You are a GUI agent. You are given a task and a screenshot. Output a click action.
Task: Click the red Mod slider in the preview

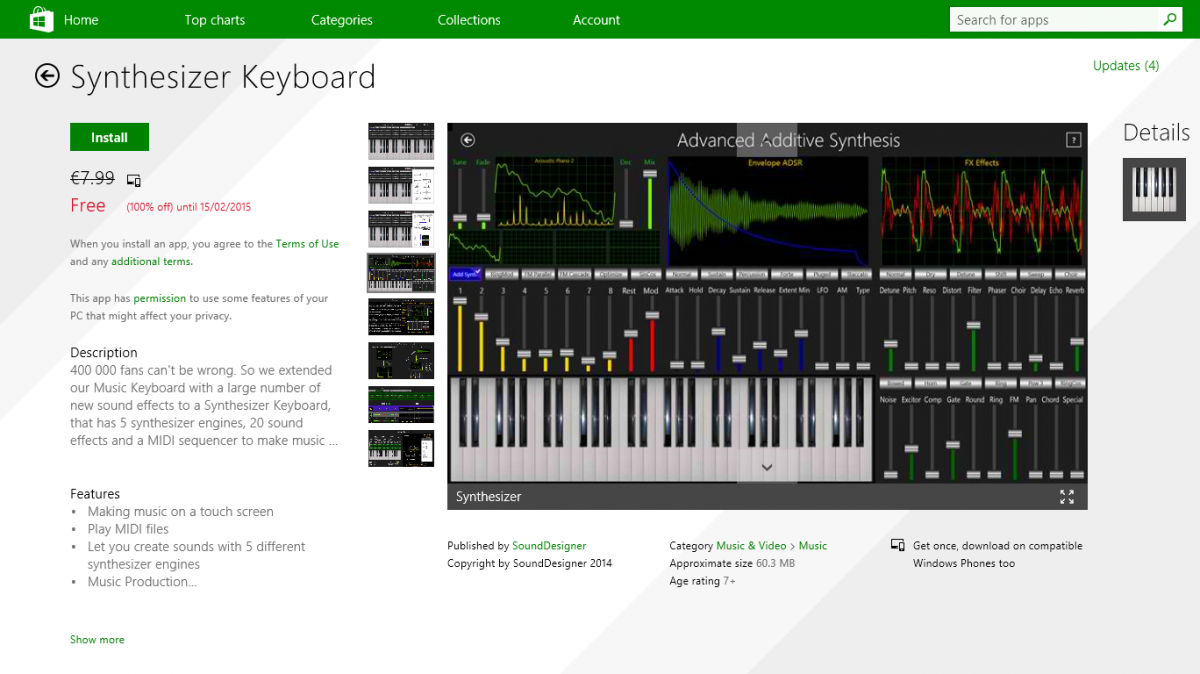tap(652, 335)
